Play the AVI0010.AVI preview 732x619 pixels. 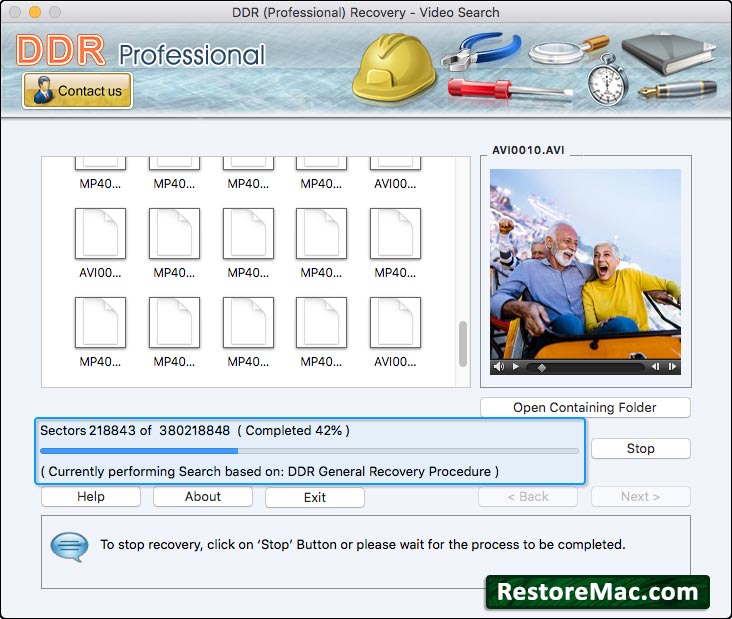[x=515, y=366]
